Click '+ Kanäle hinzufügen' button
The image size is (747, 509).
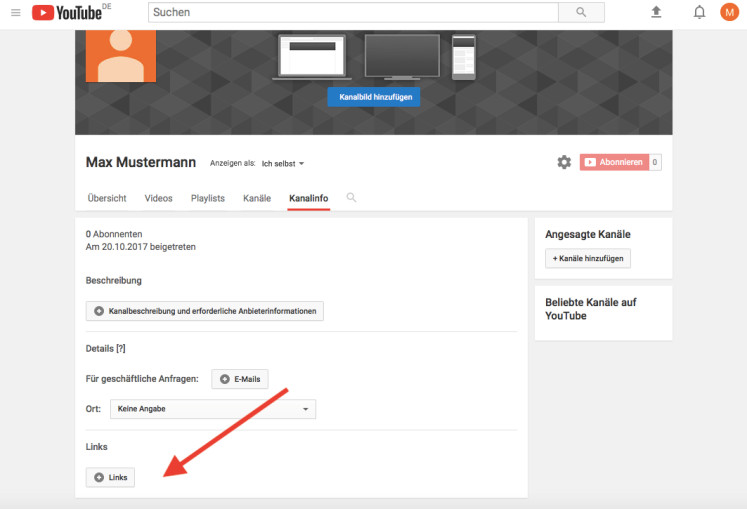tap(588, 258)
